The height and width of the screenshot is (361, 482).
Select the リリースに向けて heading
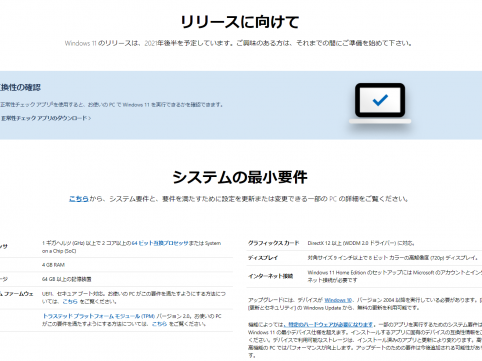pos(240,22)
